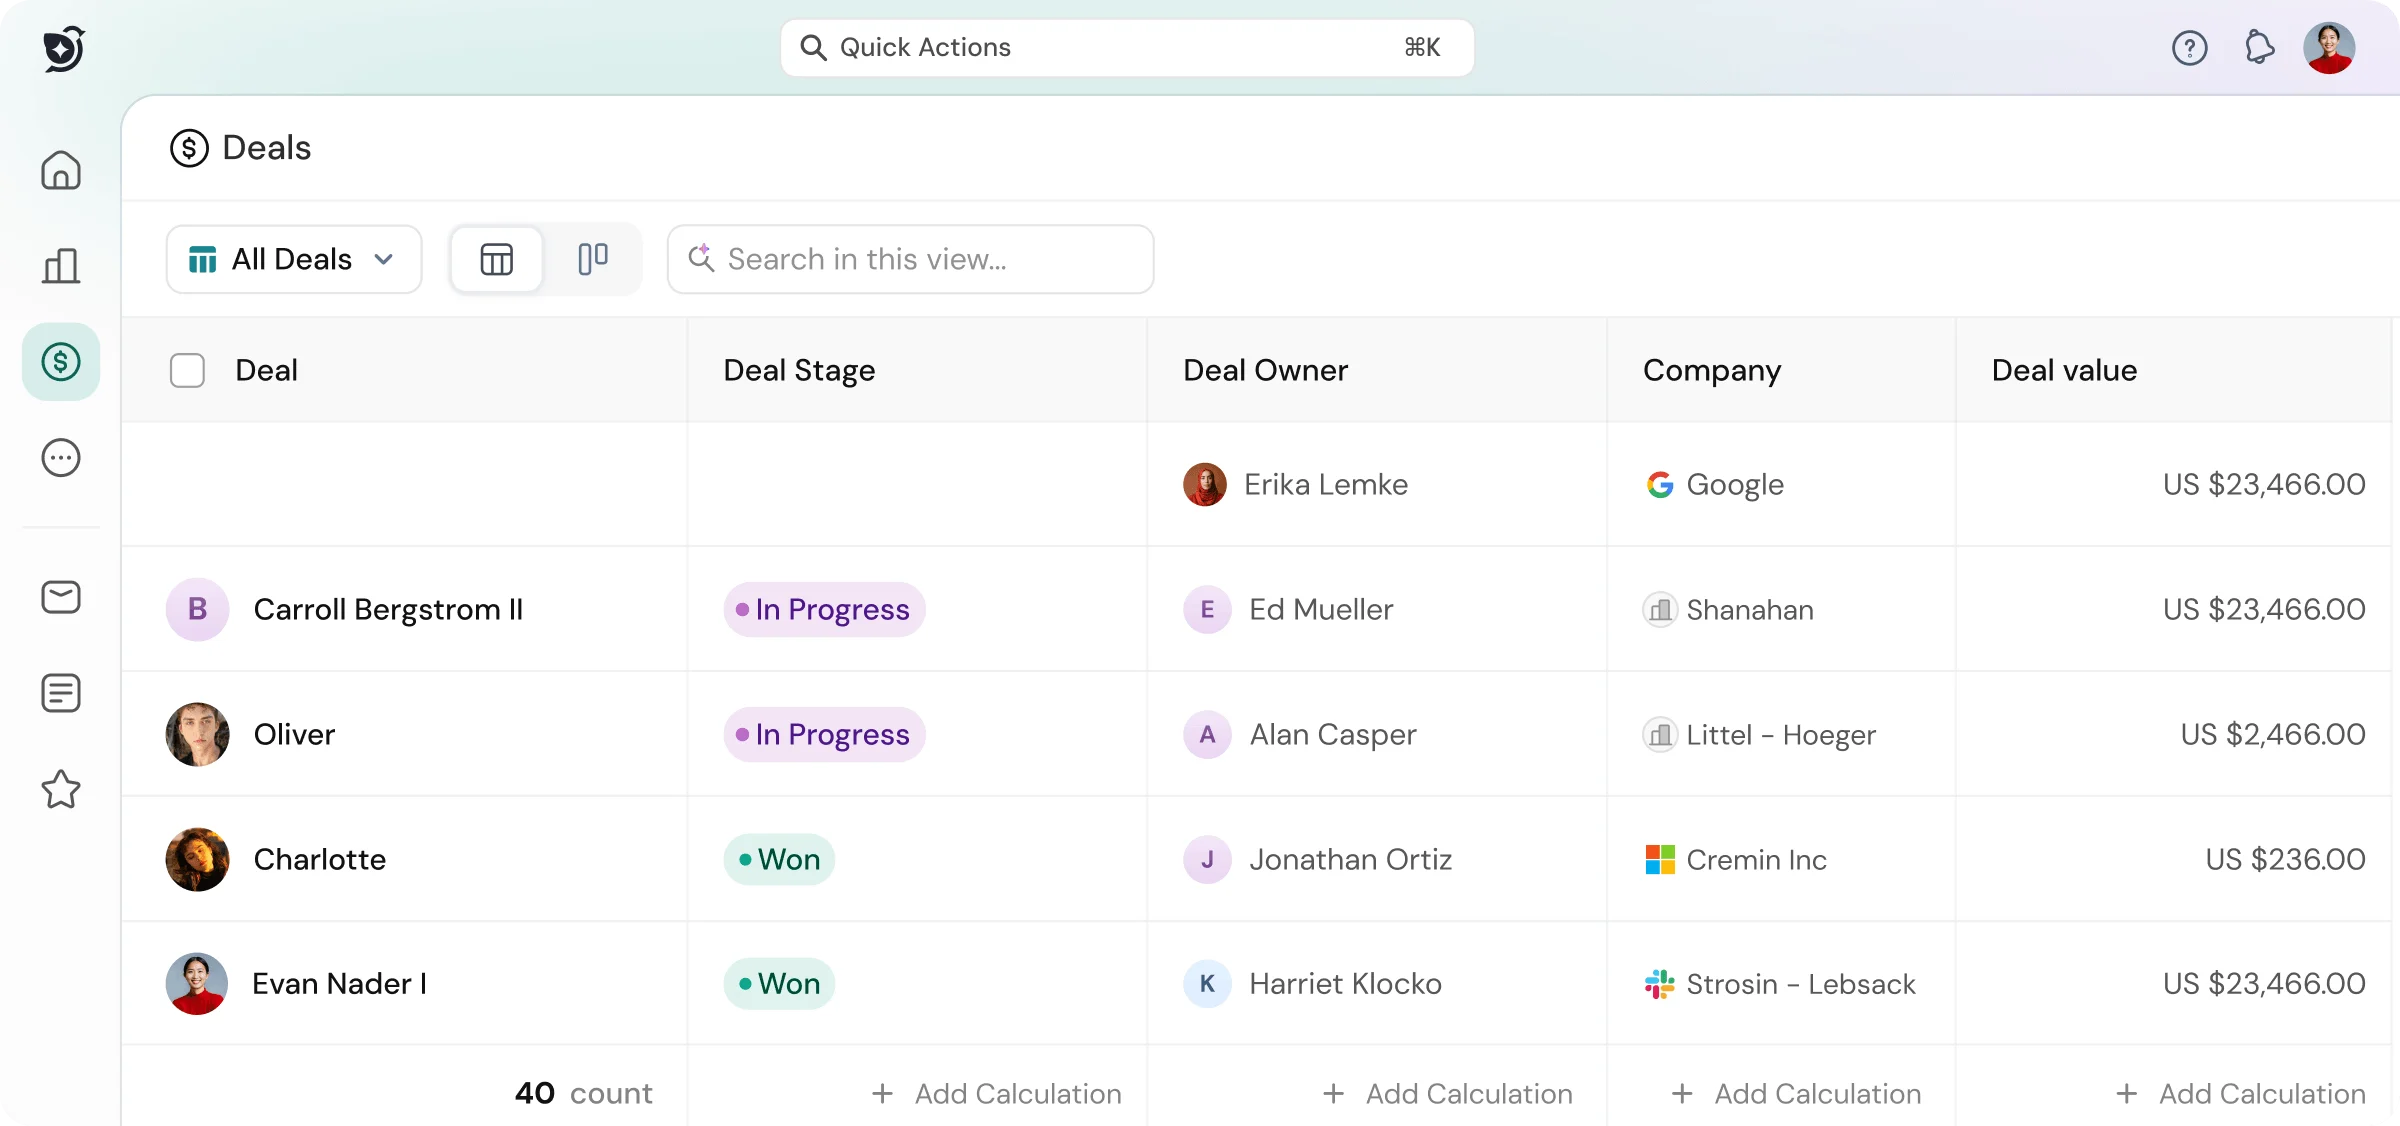
Task: Select deal owner Harriet Klocko
Action: (x=1345, y=984)
